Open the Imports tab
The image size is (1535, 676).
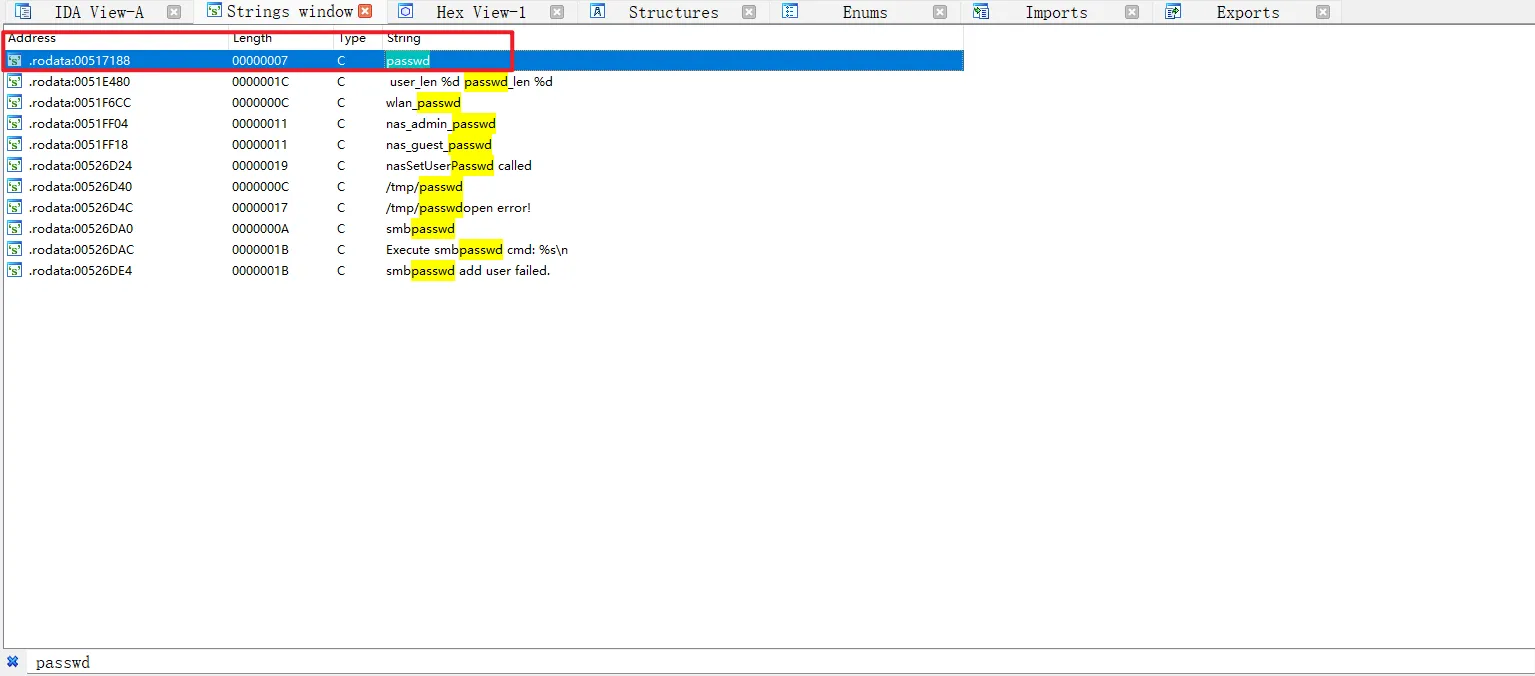click(1056, 12)
